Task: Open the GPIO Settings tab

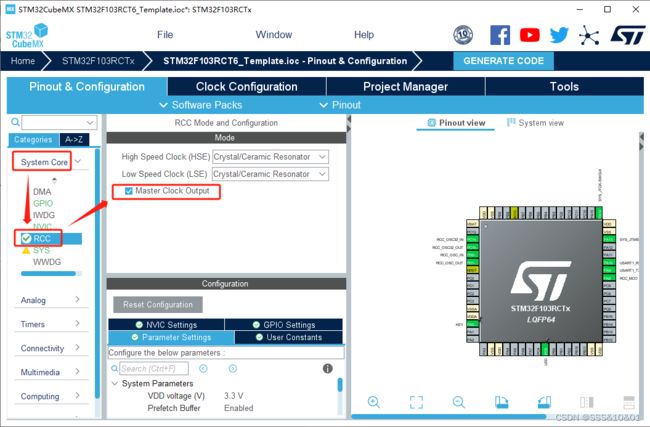Action: [284, 325]
